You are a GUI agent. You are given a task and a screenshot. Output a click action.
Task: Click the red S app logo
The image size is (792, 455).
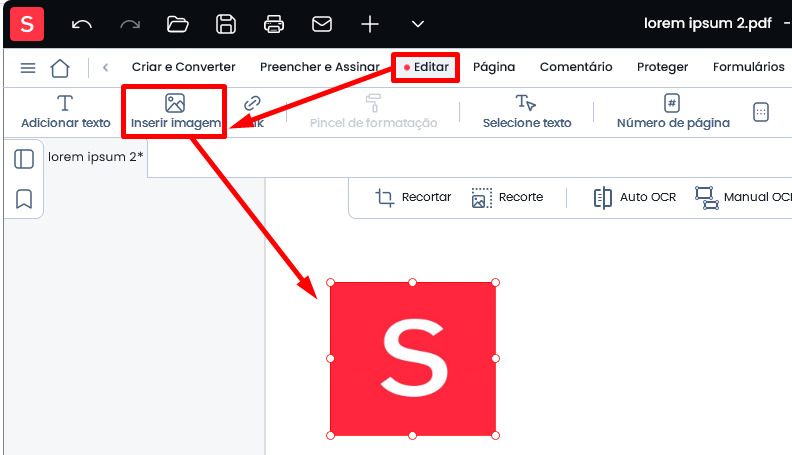tap(27, 24)
